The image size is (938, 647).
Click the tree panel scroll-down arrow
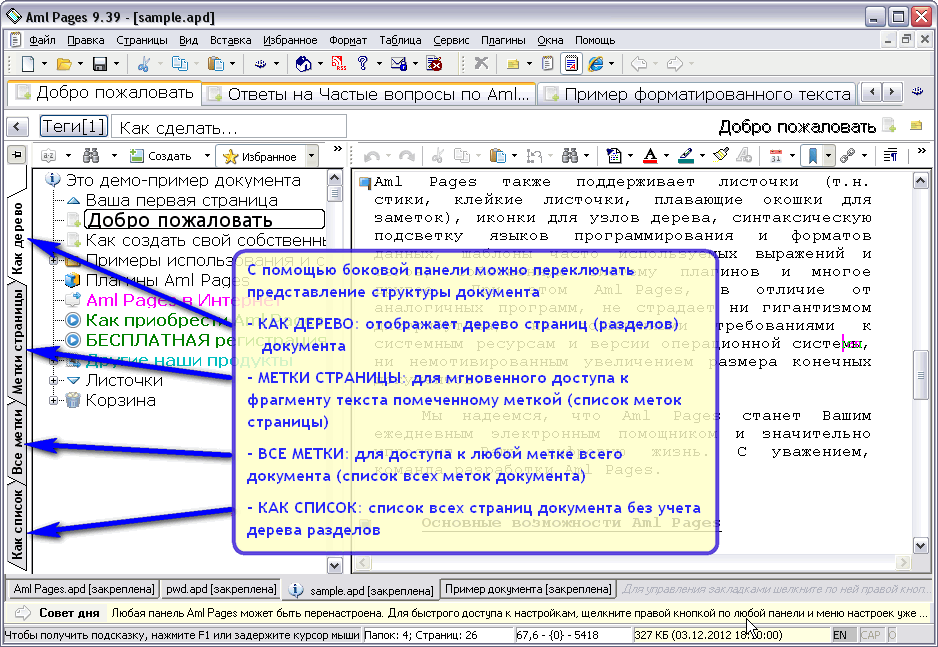pyautogui.click(x=334, y=564)
